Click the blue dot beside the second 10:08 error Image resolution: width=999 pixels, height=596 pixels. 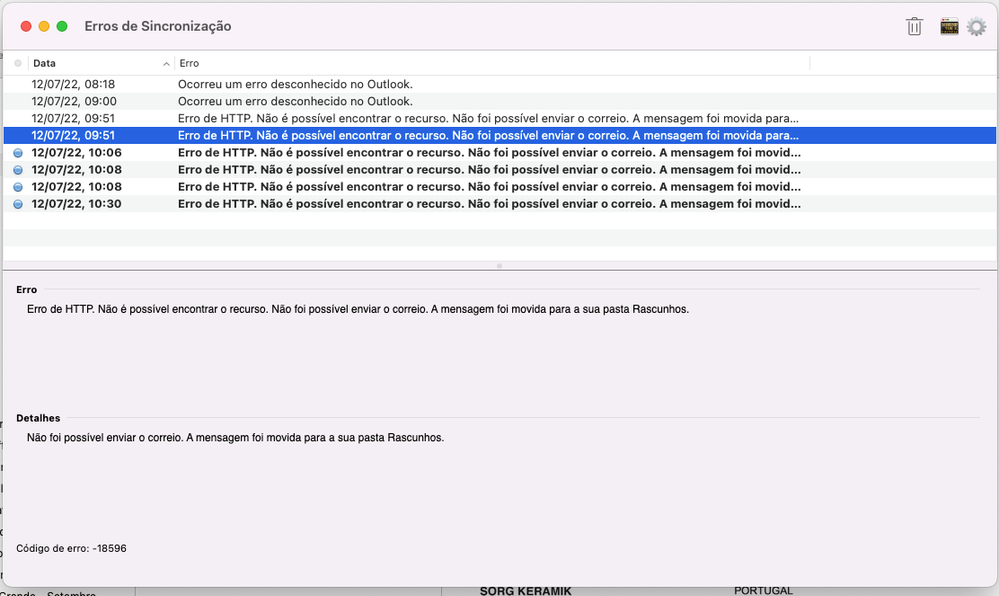point(17,186)
